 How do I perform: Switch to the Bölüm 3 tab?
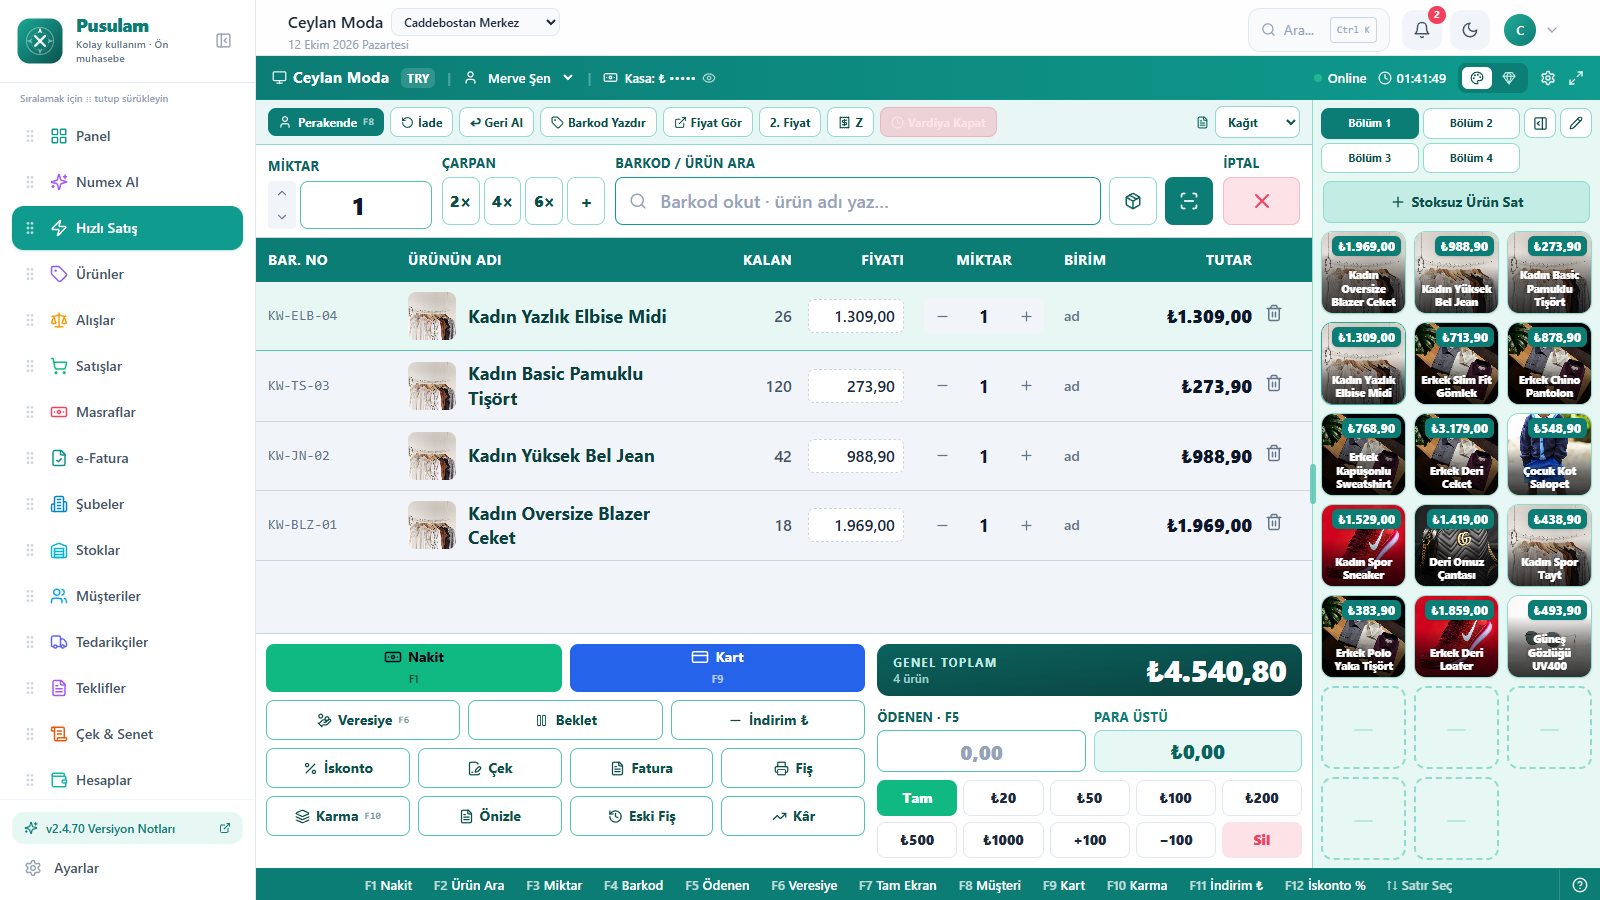pyautogui.click(x=1369, y=158)
